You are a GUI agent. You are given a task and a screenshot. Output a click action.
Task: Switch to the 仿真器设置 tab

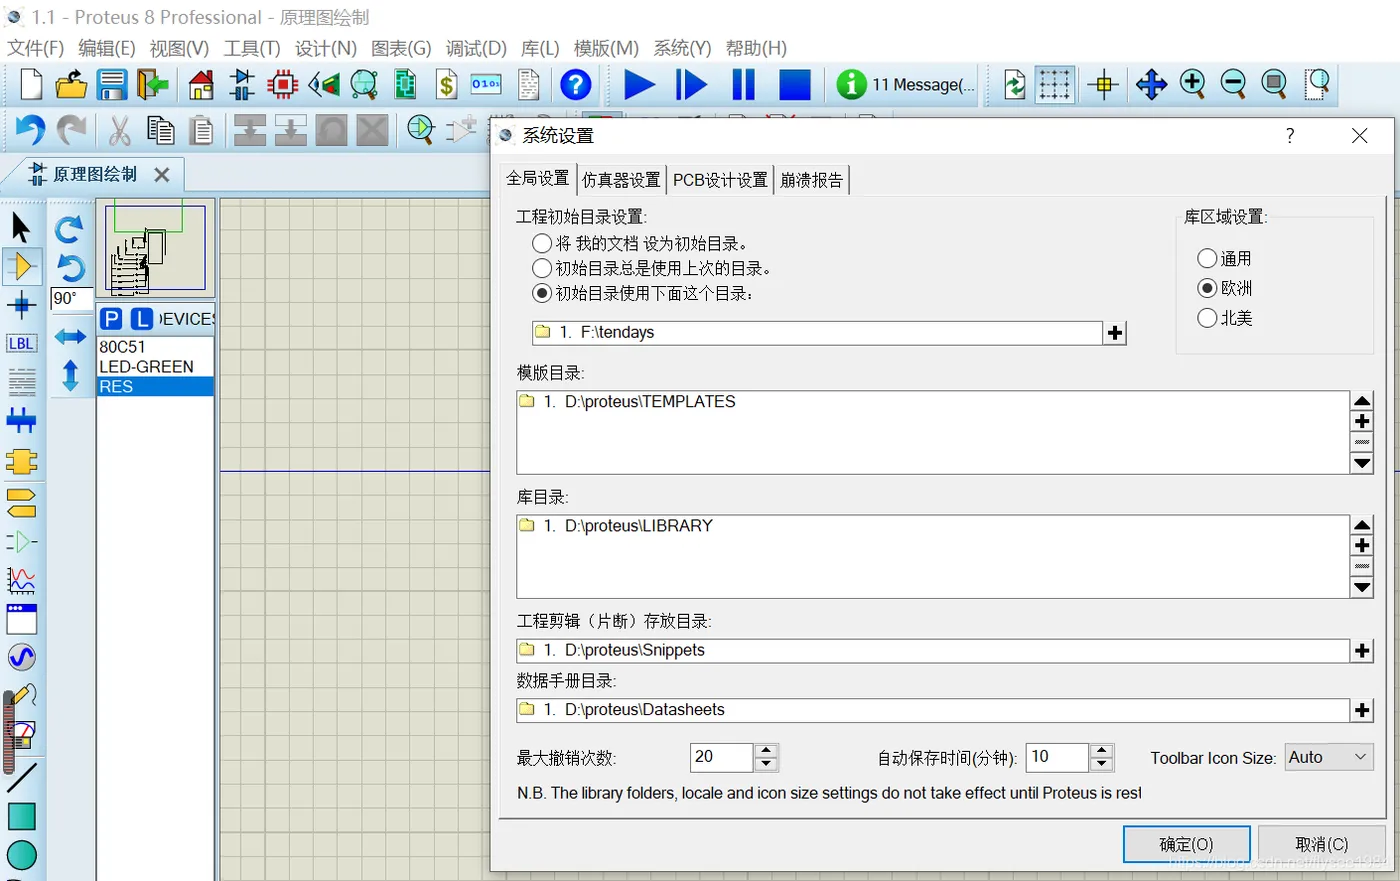621,180
